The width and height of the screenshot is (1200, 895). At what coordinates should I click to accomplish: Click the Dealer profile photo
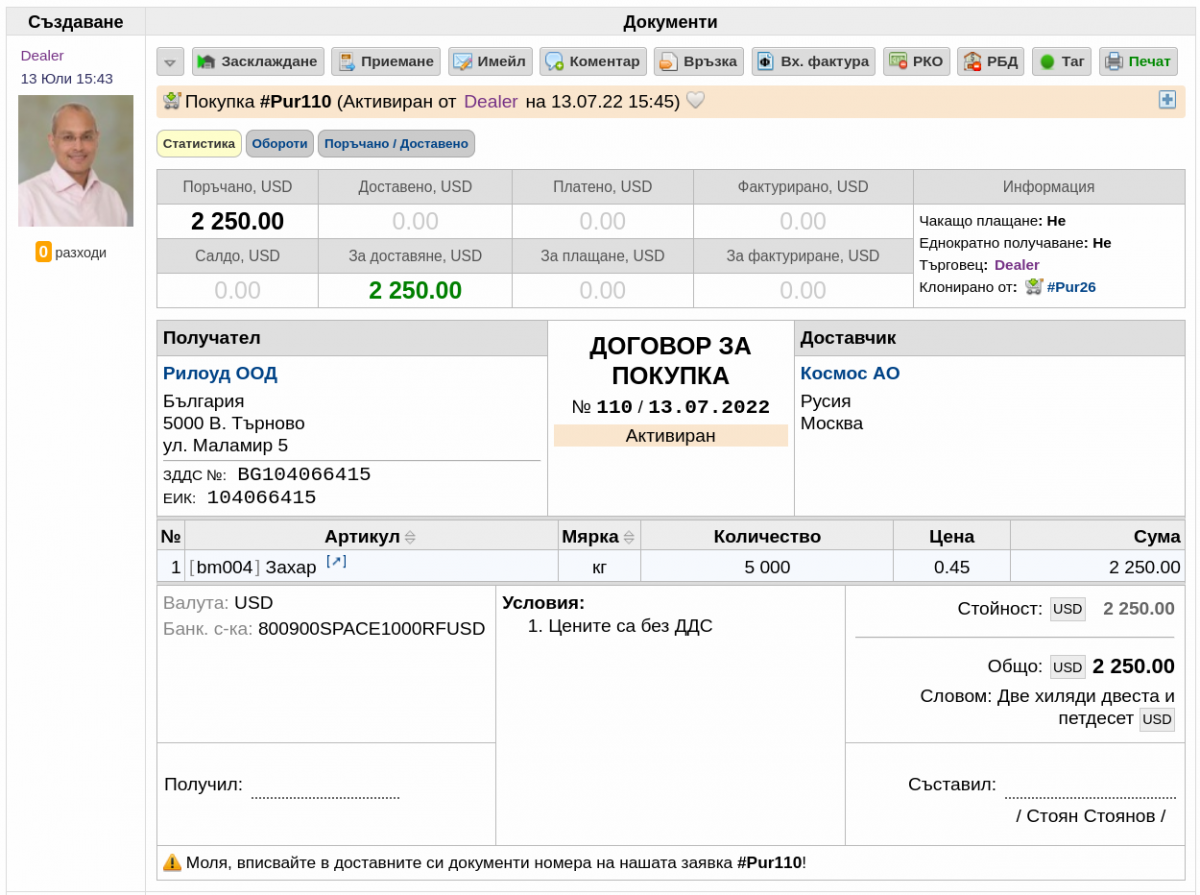(75, 161)
